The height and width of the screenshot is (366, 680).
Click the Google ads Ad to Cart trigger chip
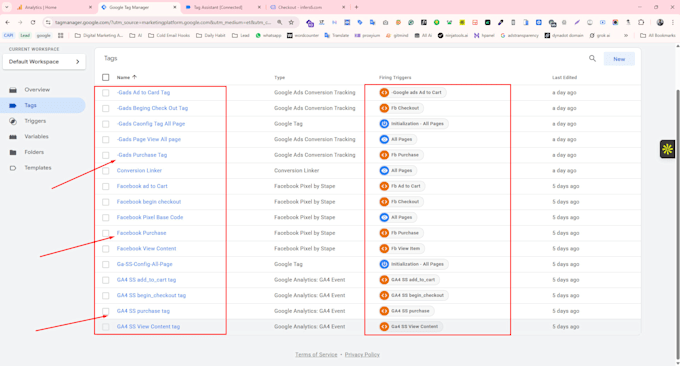[x=412, y=92]
